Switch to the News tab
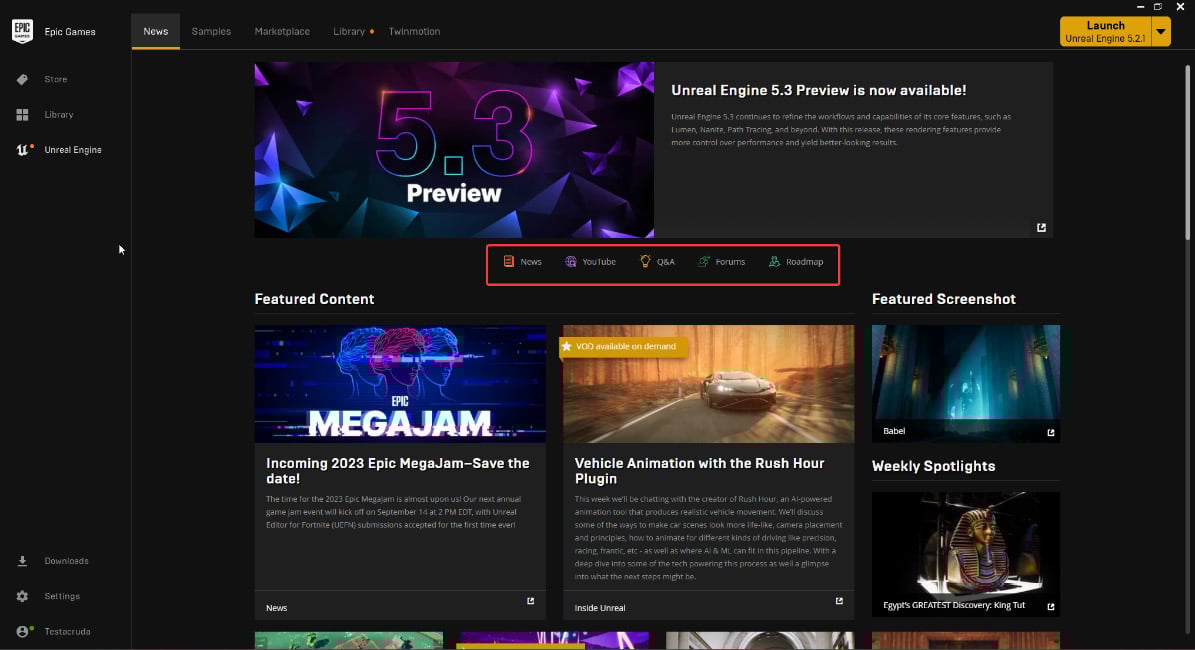This screenshot has width=1195, height=650. (x=155, y=31)
